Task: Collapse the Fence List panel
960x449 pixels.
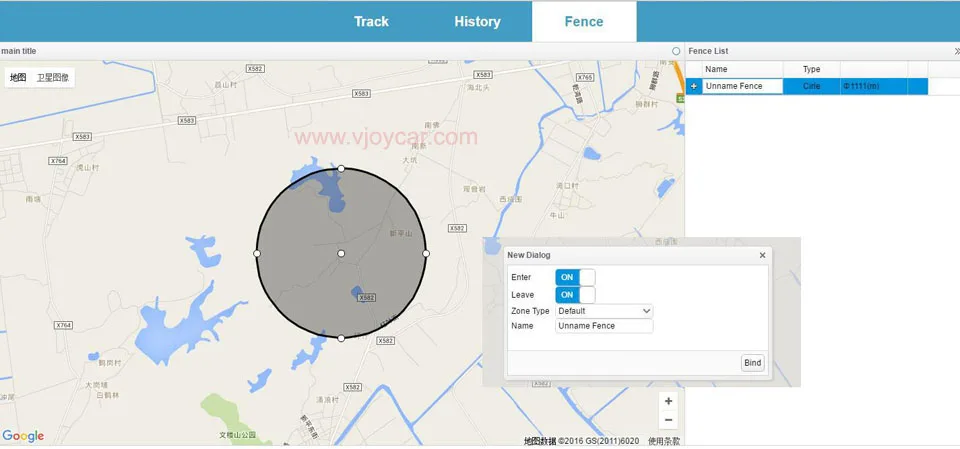Action: (956, 51)
